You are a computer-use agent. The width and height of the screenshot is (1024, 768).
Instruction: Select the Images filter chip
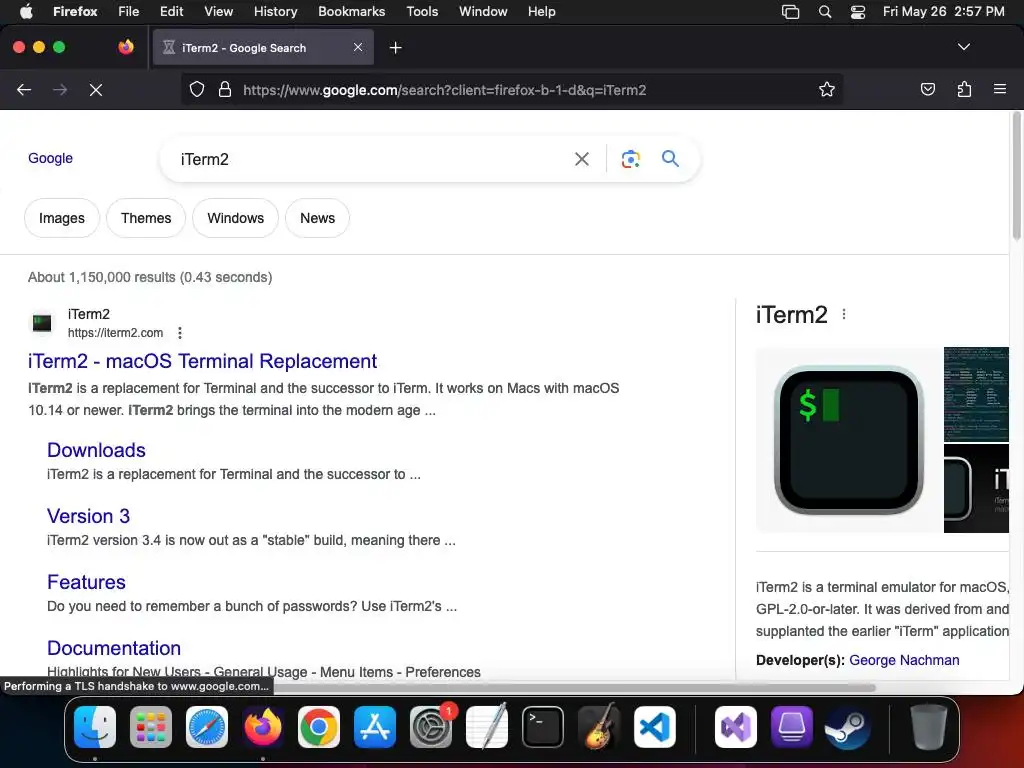pos(61,218)
